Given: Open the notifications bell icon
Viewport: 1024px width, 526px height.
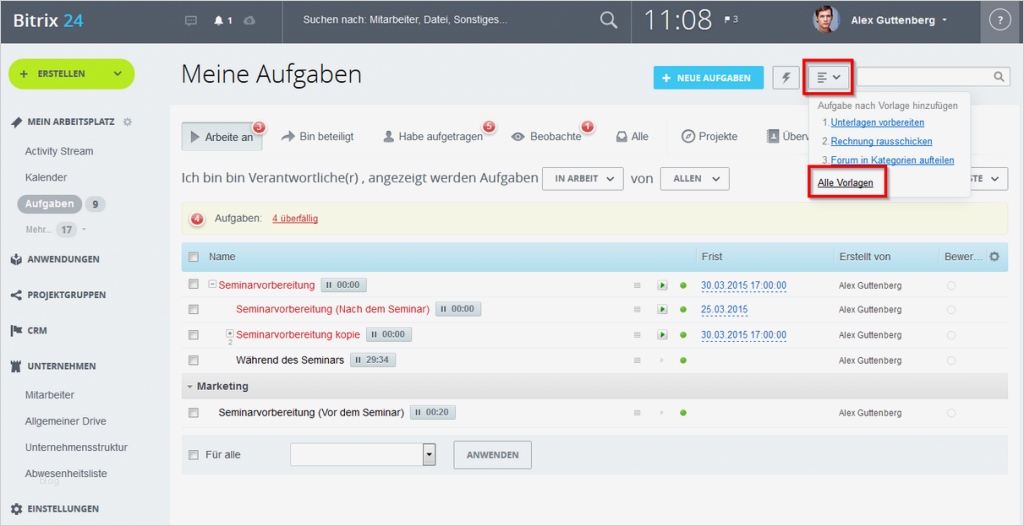Looking at the screenshot, I should (x=219, y=20).
